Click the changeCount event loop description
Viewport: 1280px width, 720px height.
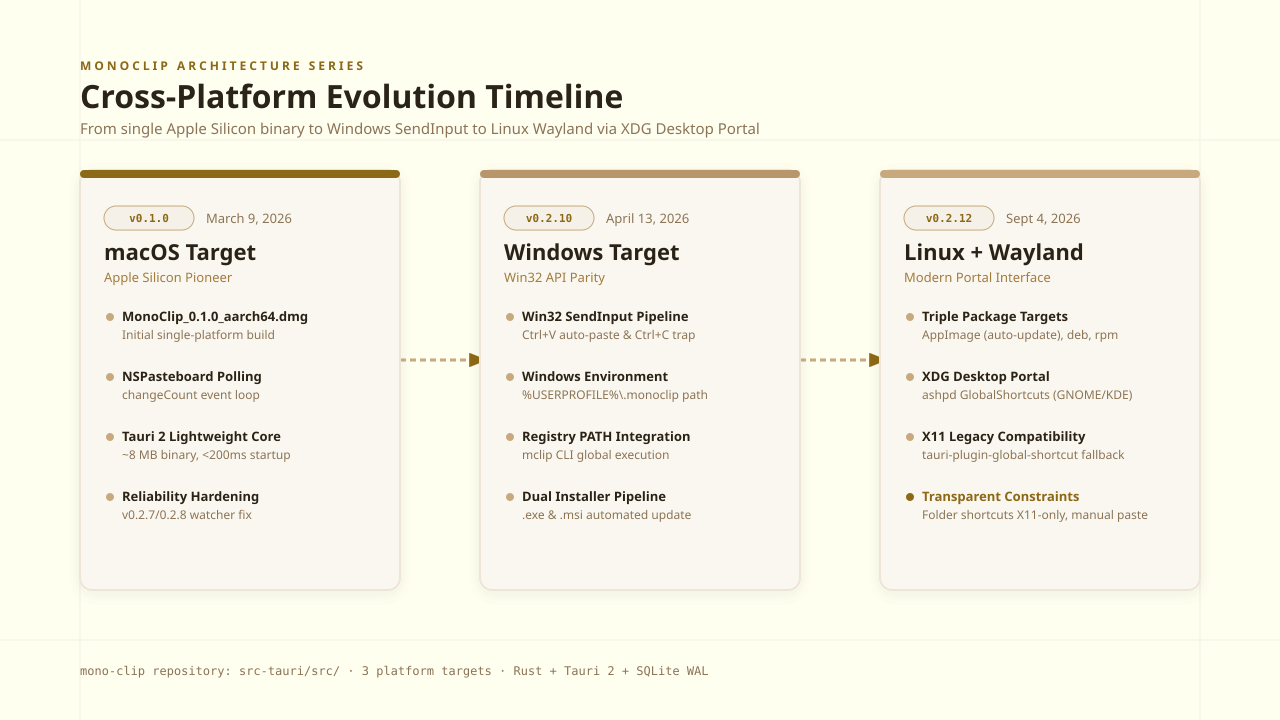coord(191,395)
